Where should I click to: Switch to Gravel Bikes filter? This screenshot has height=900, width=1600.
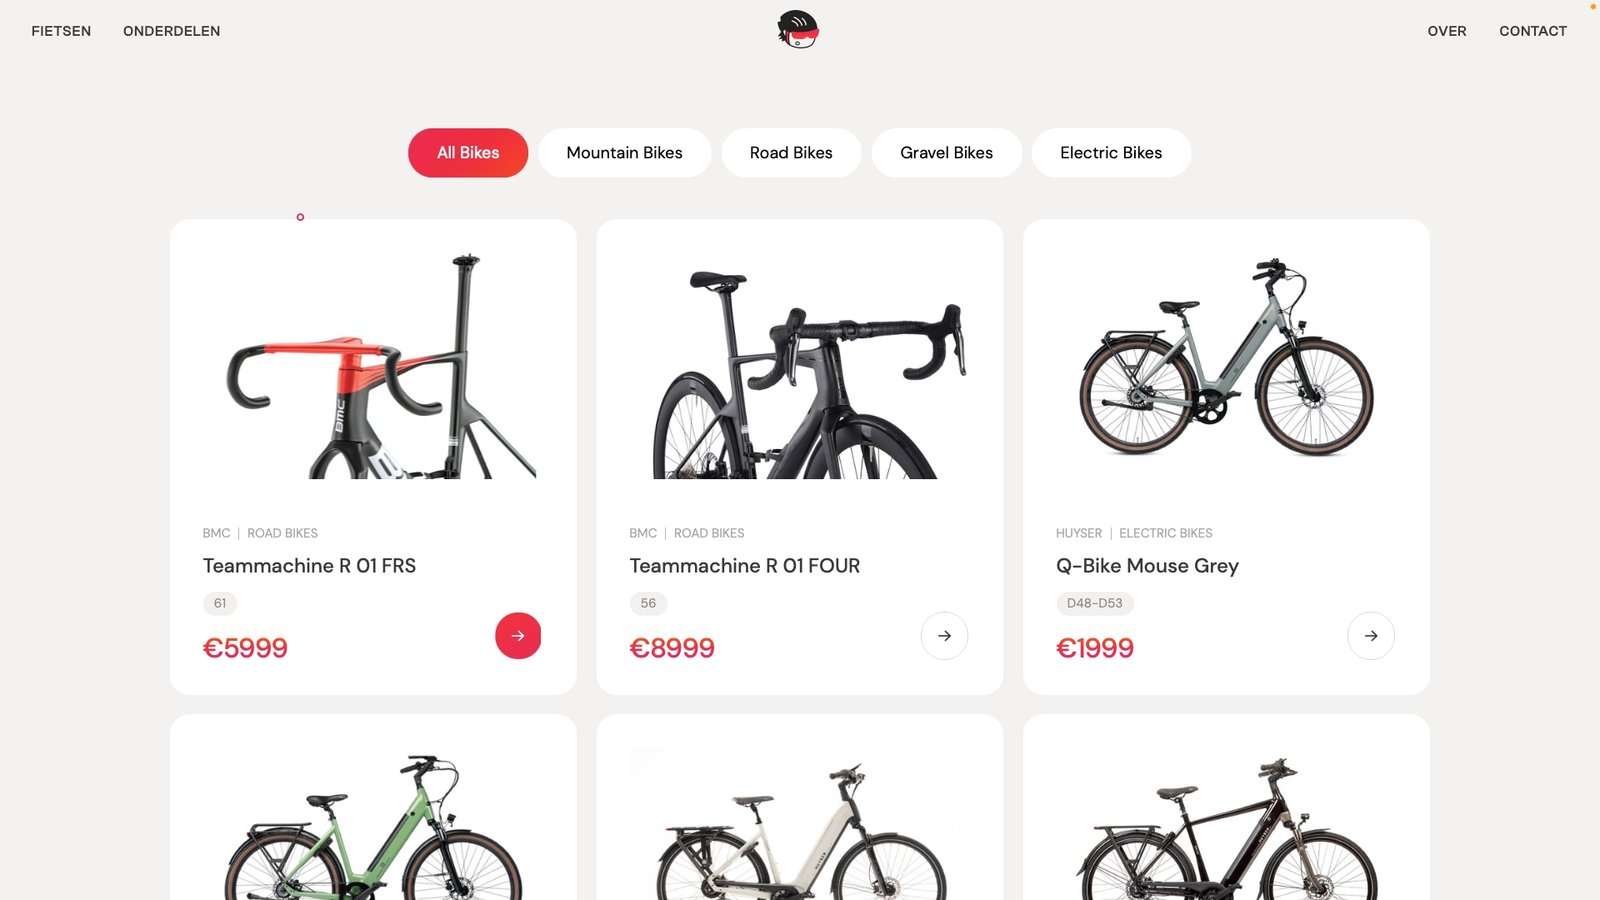[946, 153]
